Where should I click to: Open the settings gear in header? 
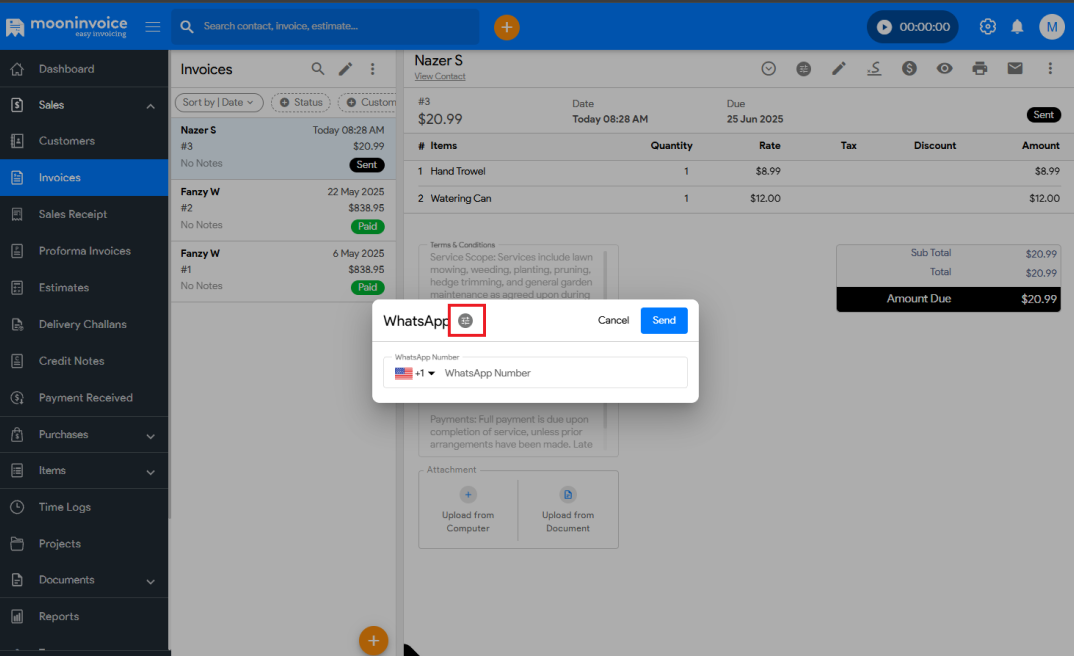click(x=987, y=27)
